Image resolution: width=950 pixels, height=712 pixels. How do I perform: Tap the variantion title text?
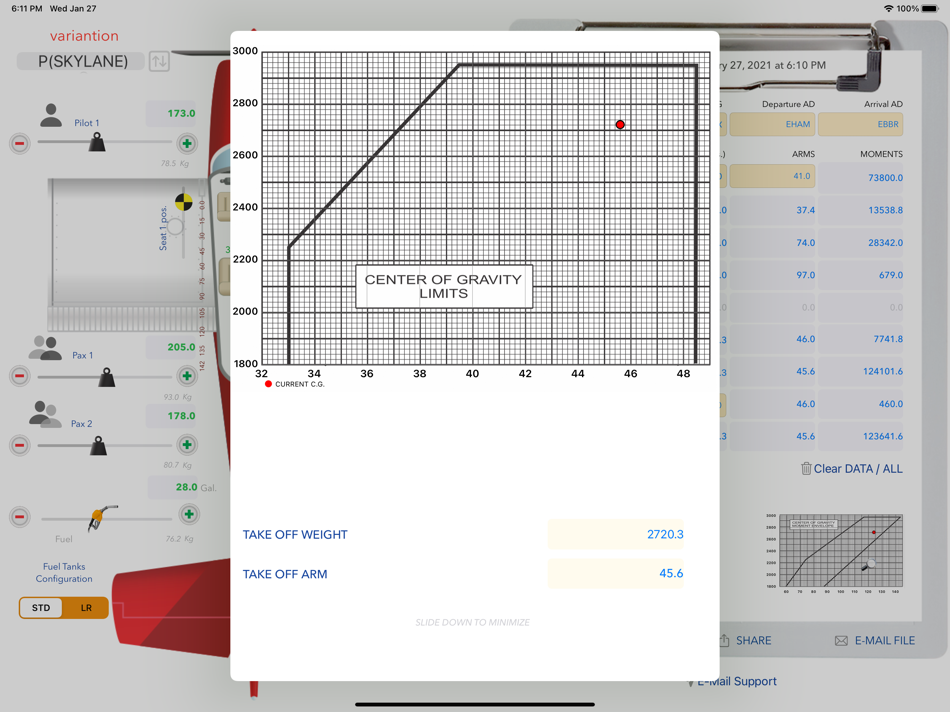[84, 36]
